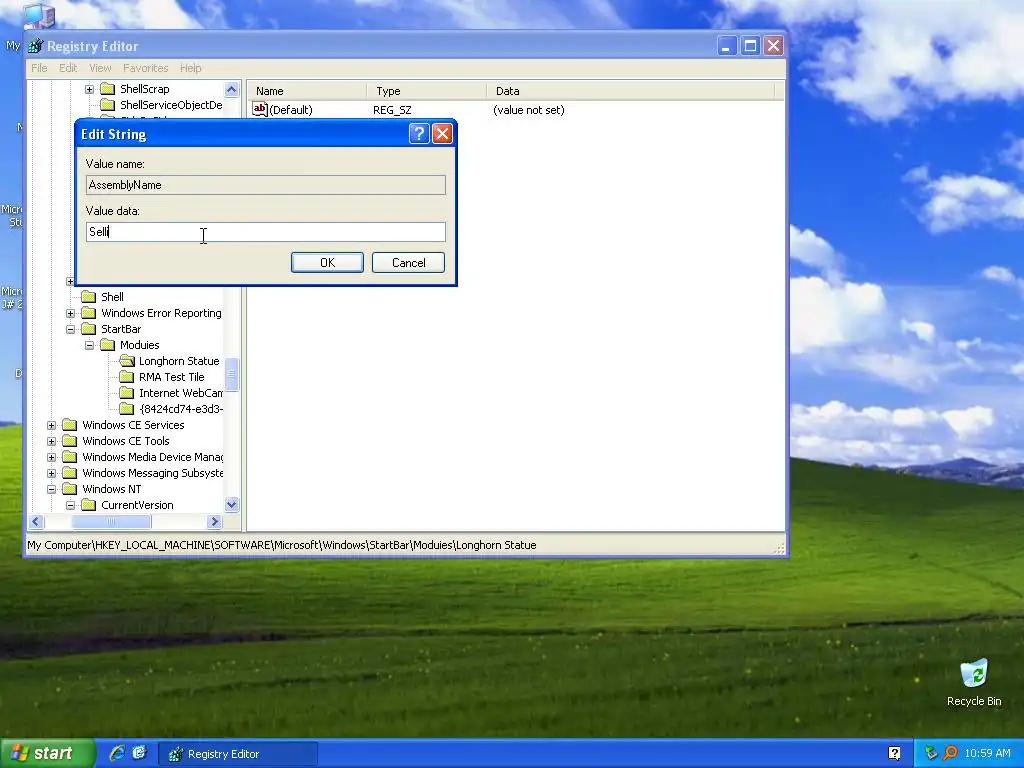
Task: Click the tree pane scroll down arrow
Action: pos(232,505)
